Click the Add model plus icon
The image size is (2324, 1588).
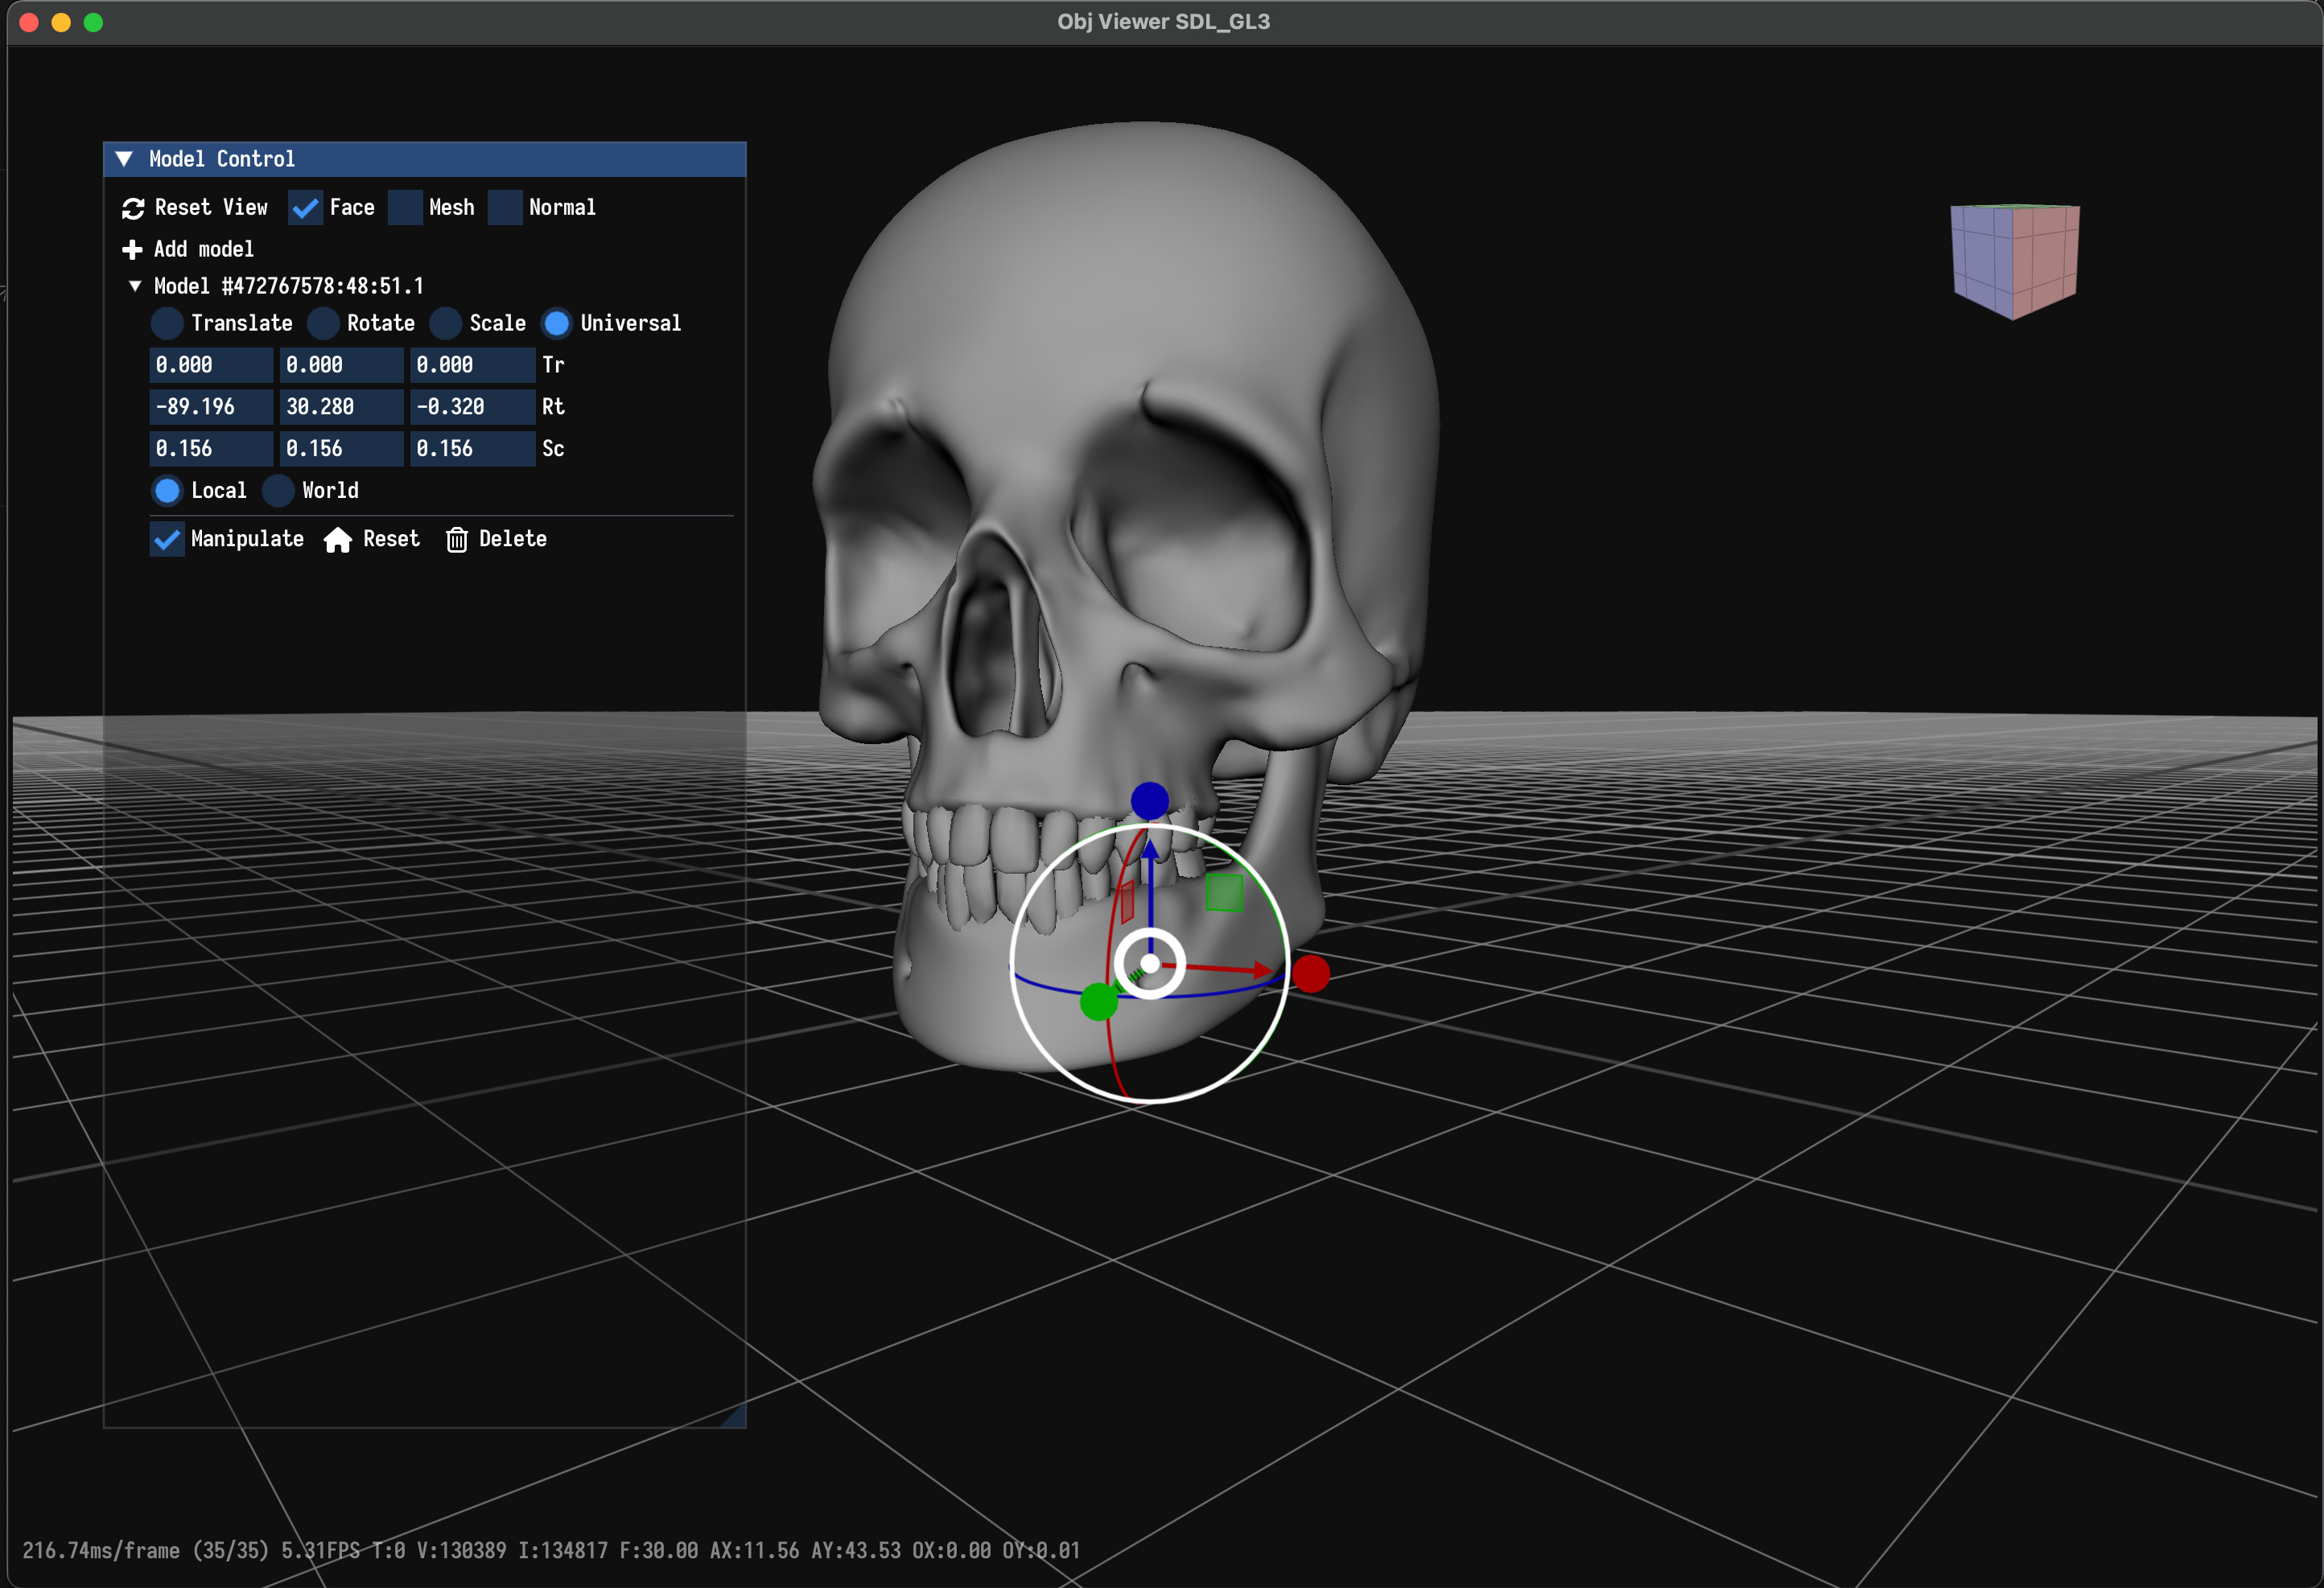[x=132, y=249]
